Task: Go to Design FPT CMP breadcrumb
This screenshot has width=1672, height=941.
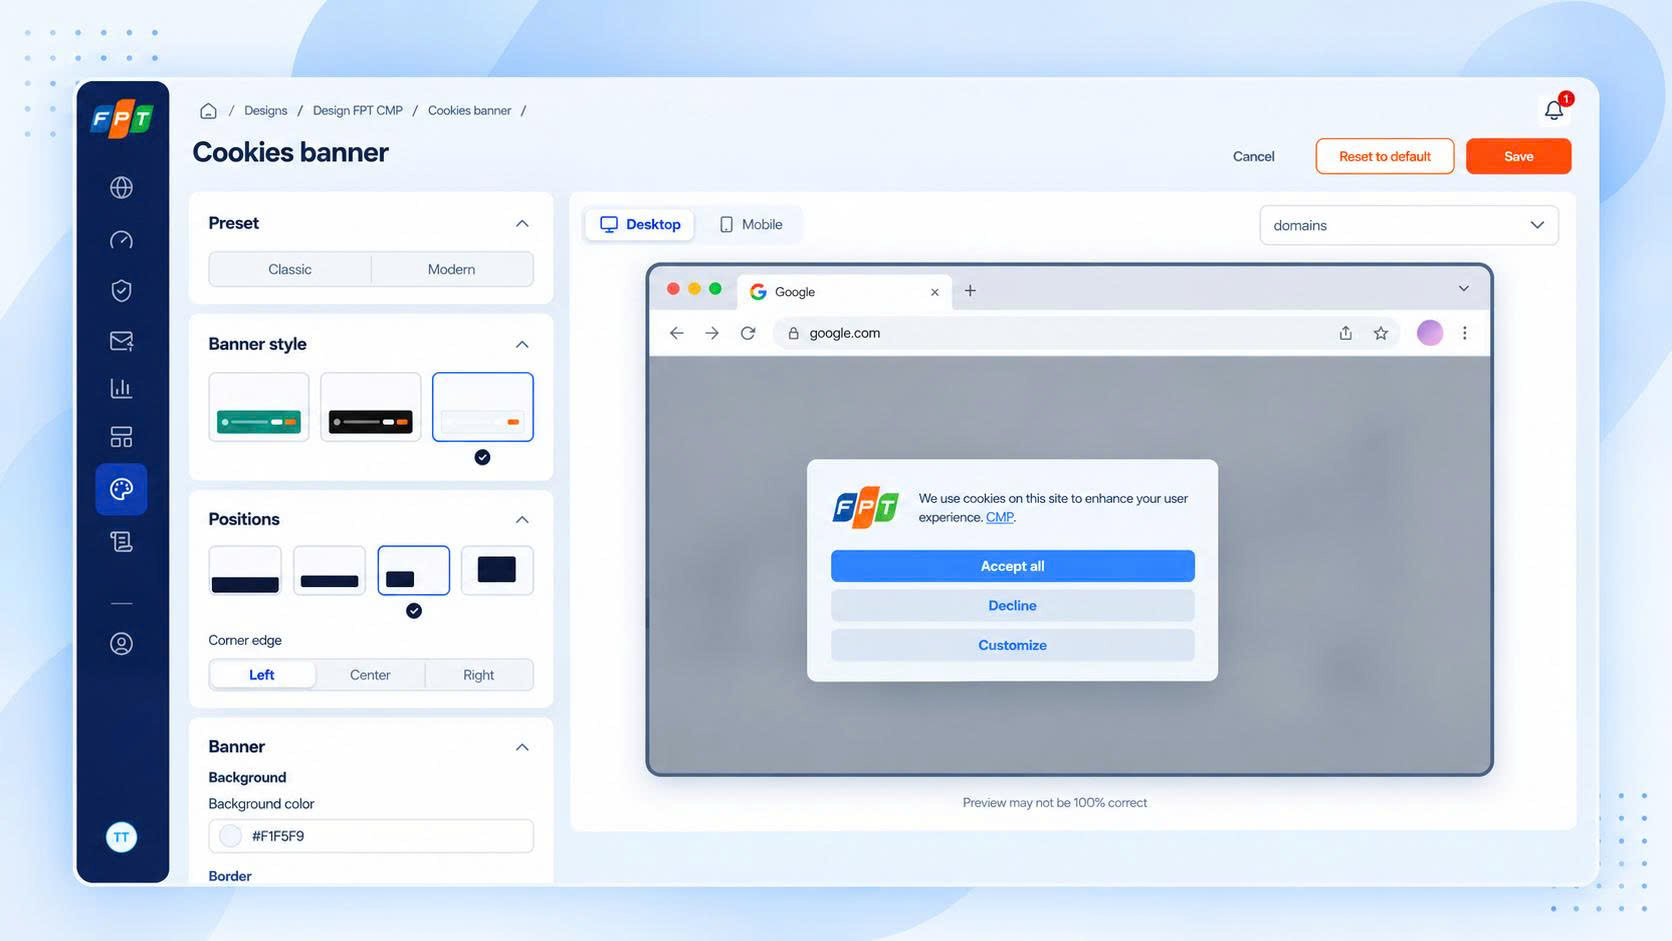Action: click(x=358, y=110)
